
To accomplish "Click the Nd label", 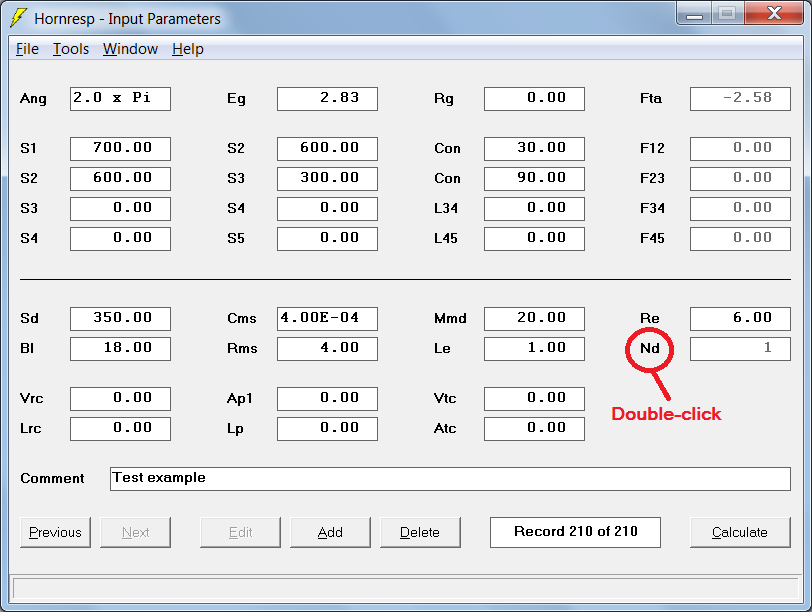I will (x=650, y=348).
